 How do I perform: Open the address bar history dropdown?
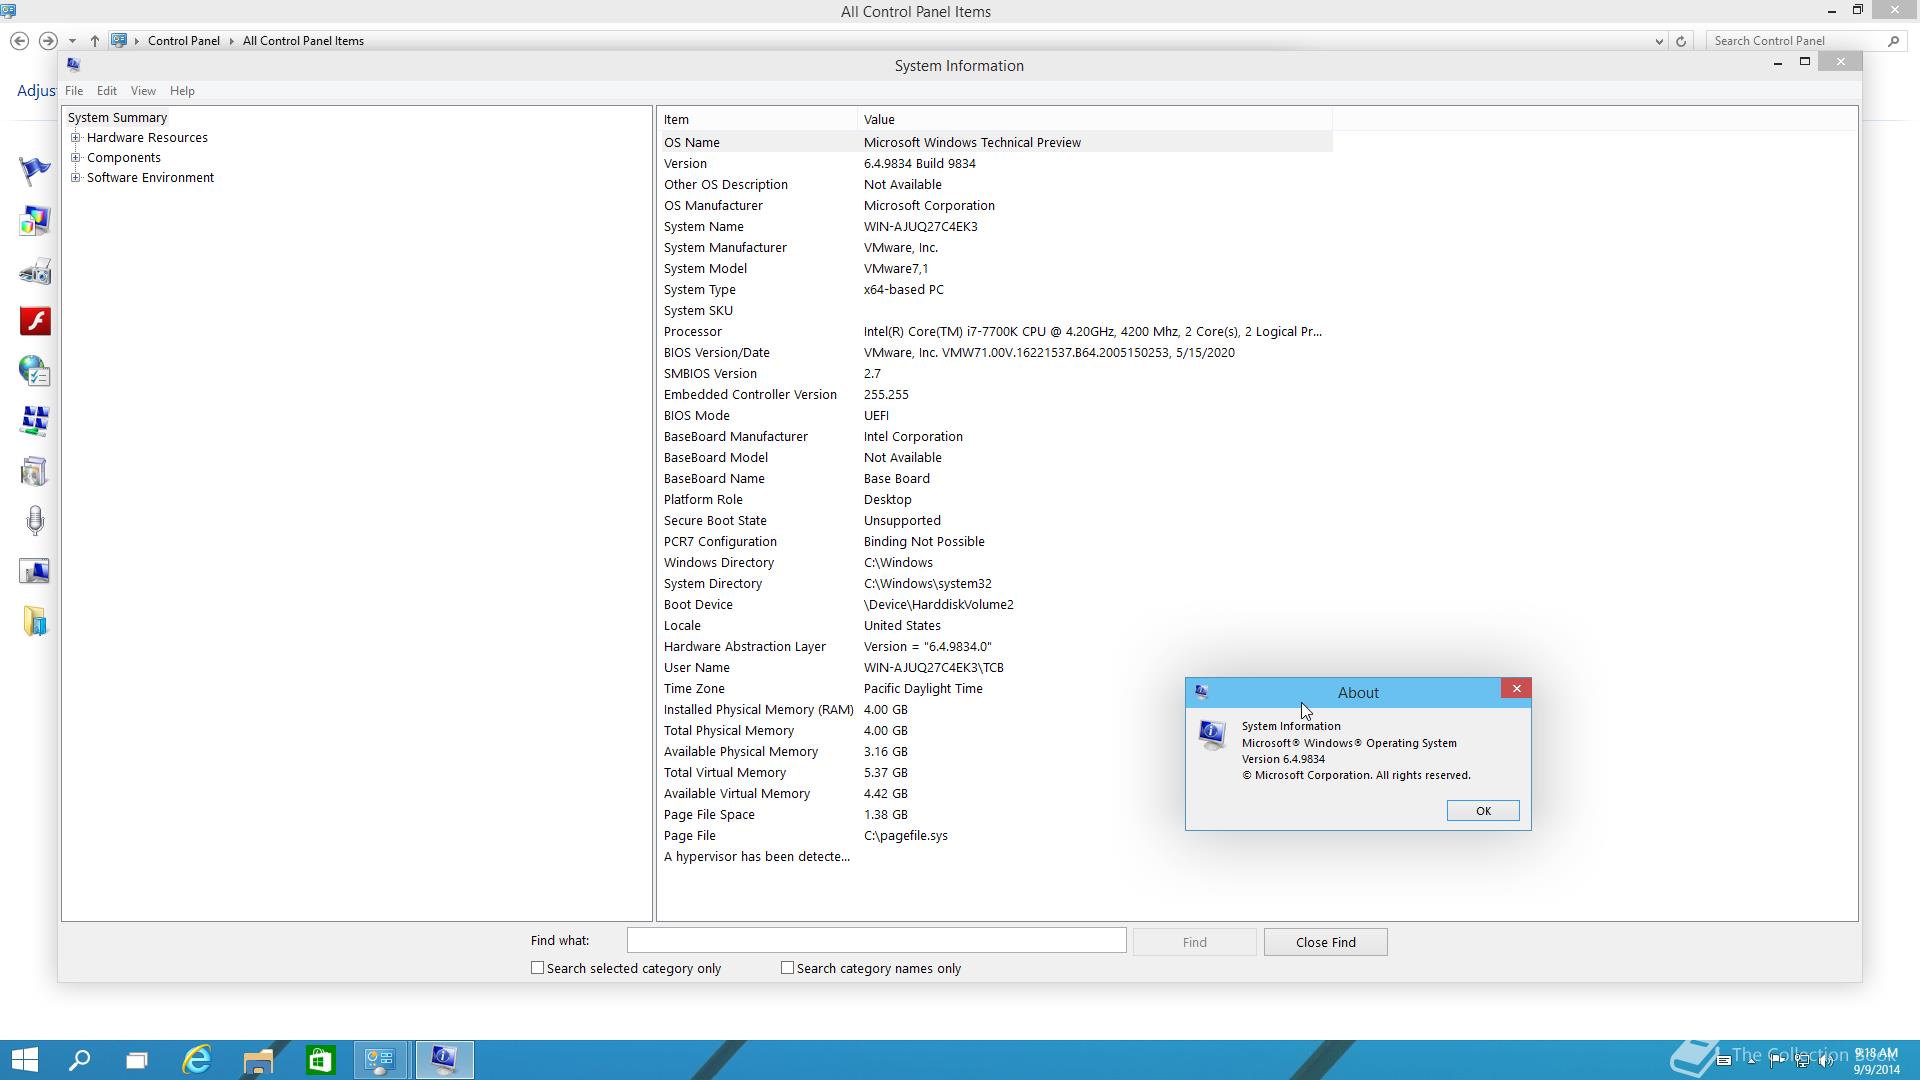[x=1659, y=41]
